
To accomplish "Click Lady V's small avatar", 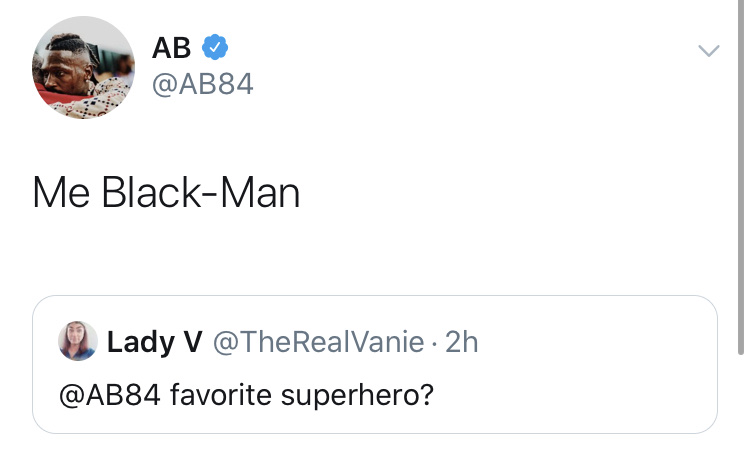I will click(x=79, y=341).
